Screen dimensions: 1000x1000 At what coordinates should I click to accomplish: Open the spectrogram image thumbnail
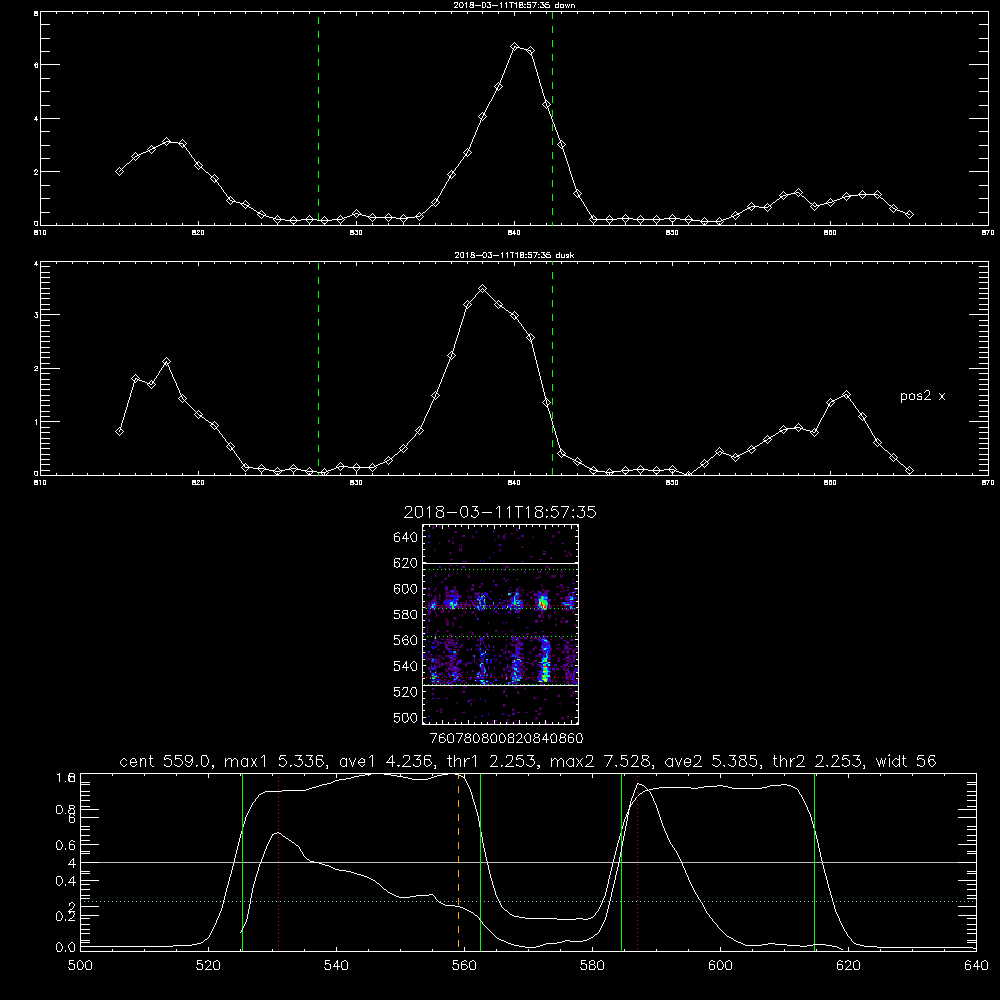click(501, 624)
